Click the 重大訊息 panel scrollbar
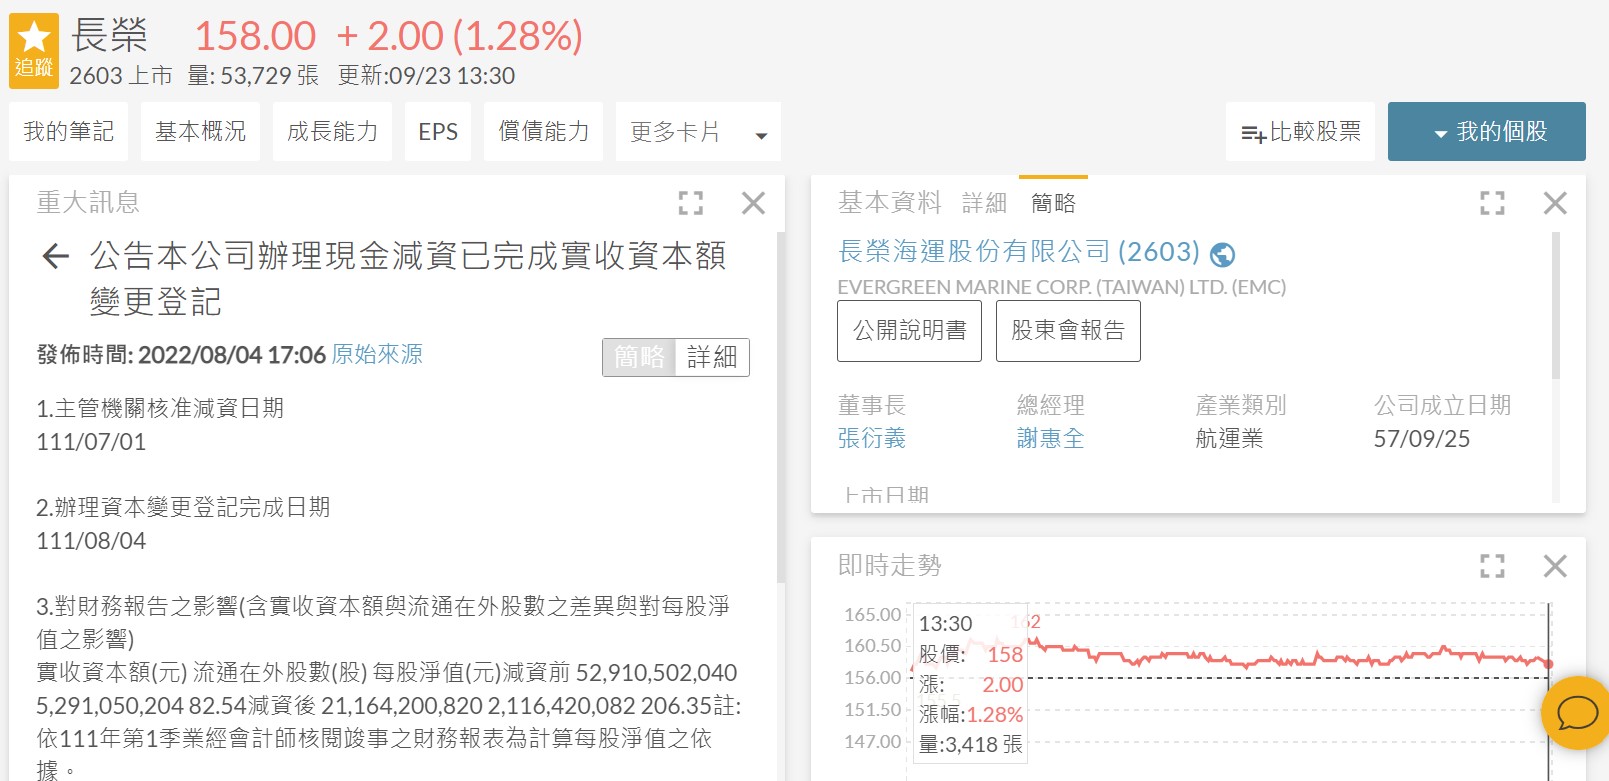The height and width of the screenshot is (781, 1609). pos(780,410)
